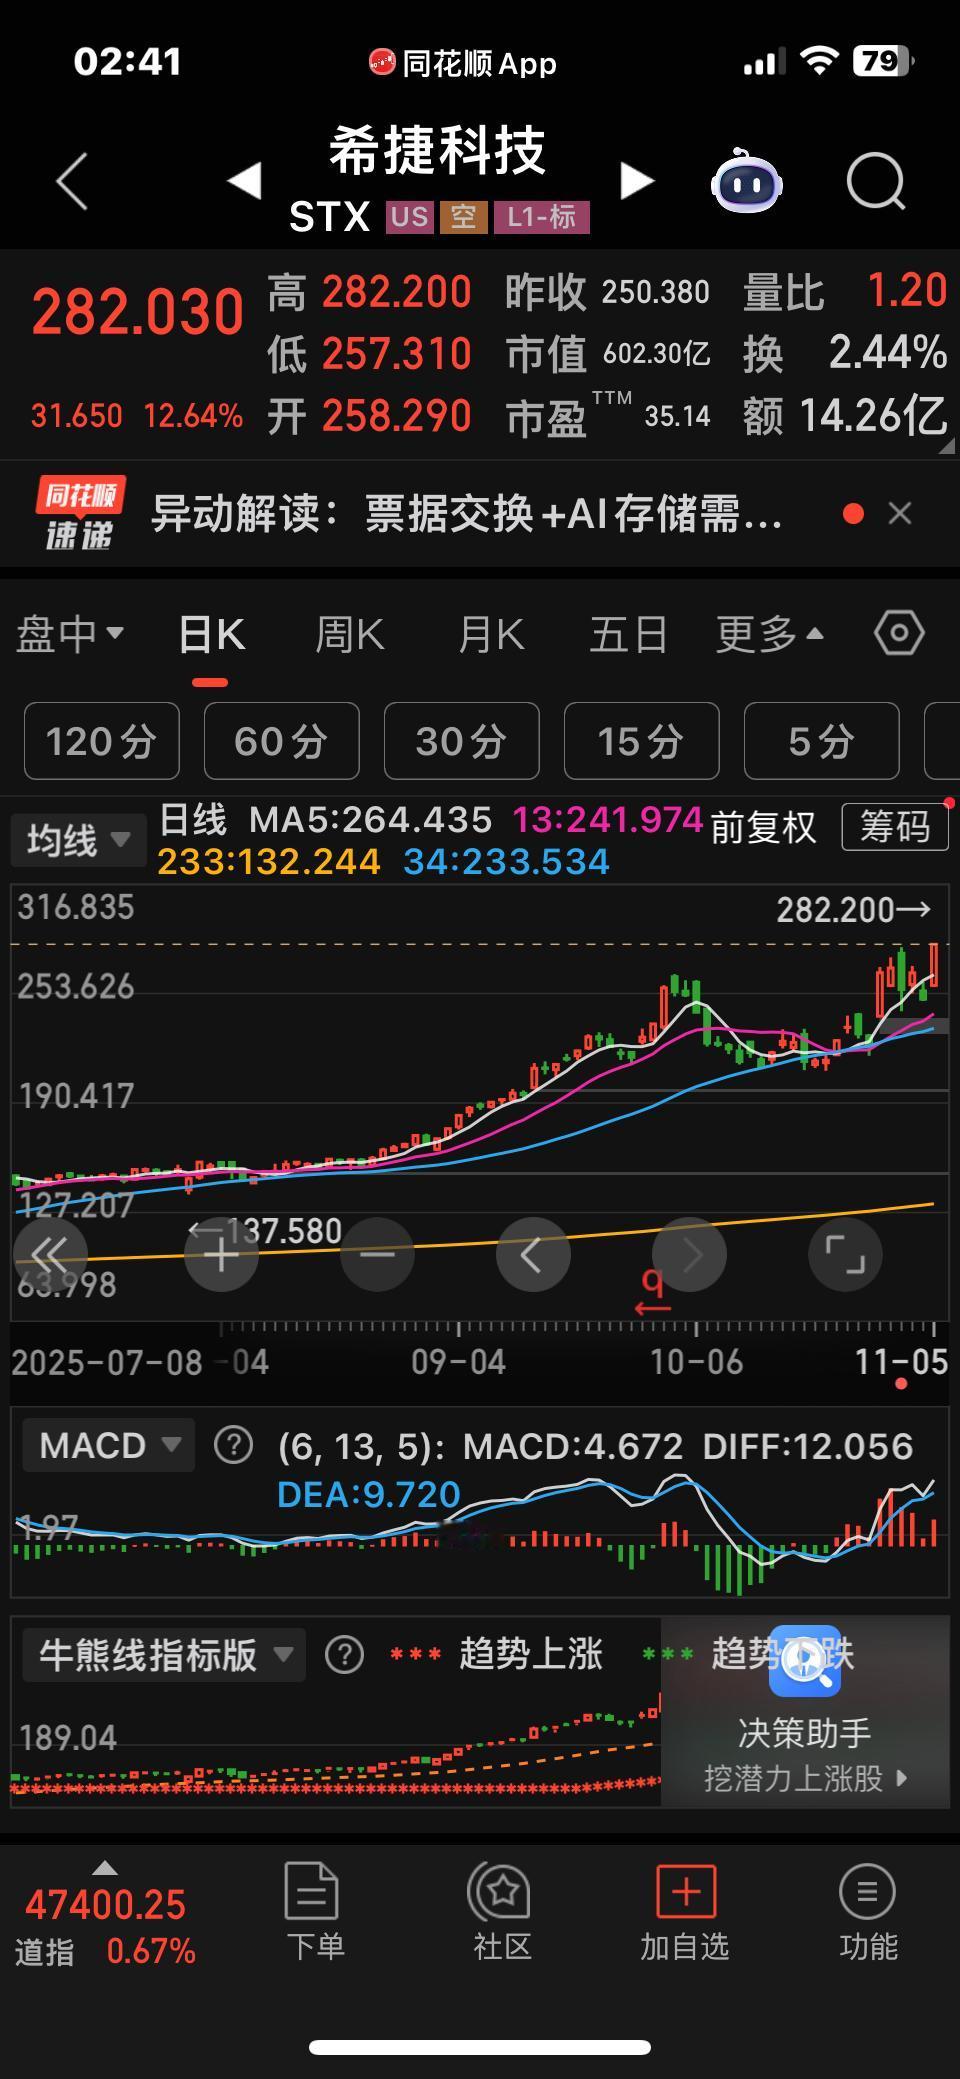Open the 牛熊线指标版 indicator dropdown
Screen dimensions: 960x2079
(x=164, y=1655)
